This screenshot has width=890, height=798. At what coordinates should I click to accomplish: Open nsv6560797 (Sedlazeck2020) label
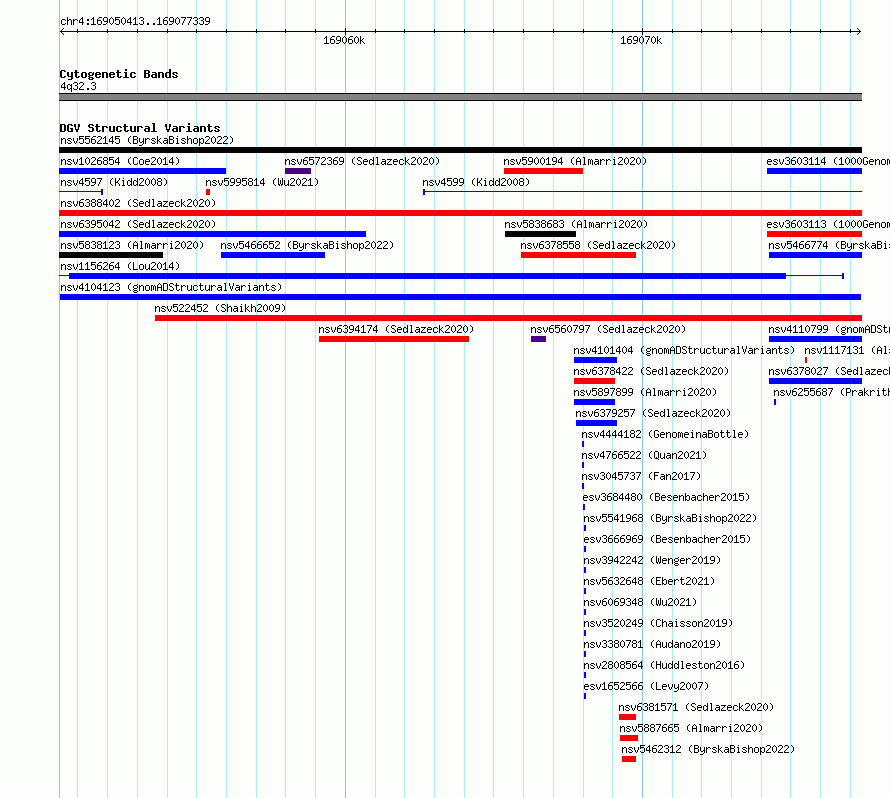(x=608, y=329)
